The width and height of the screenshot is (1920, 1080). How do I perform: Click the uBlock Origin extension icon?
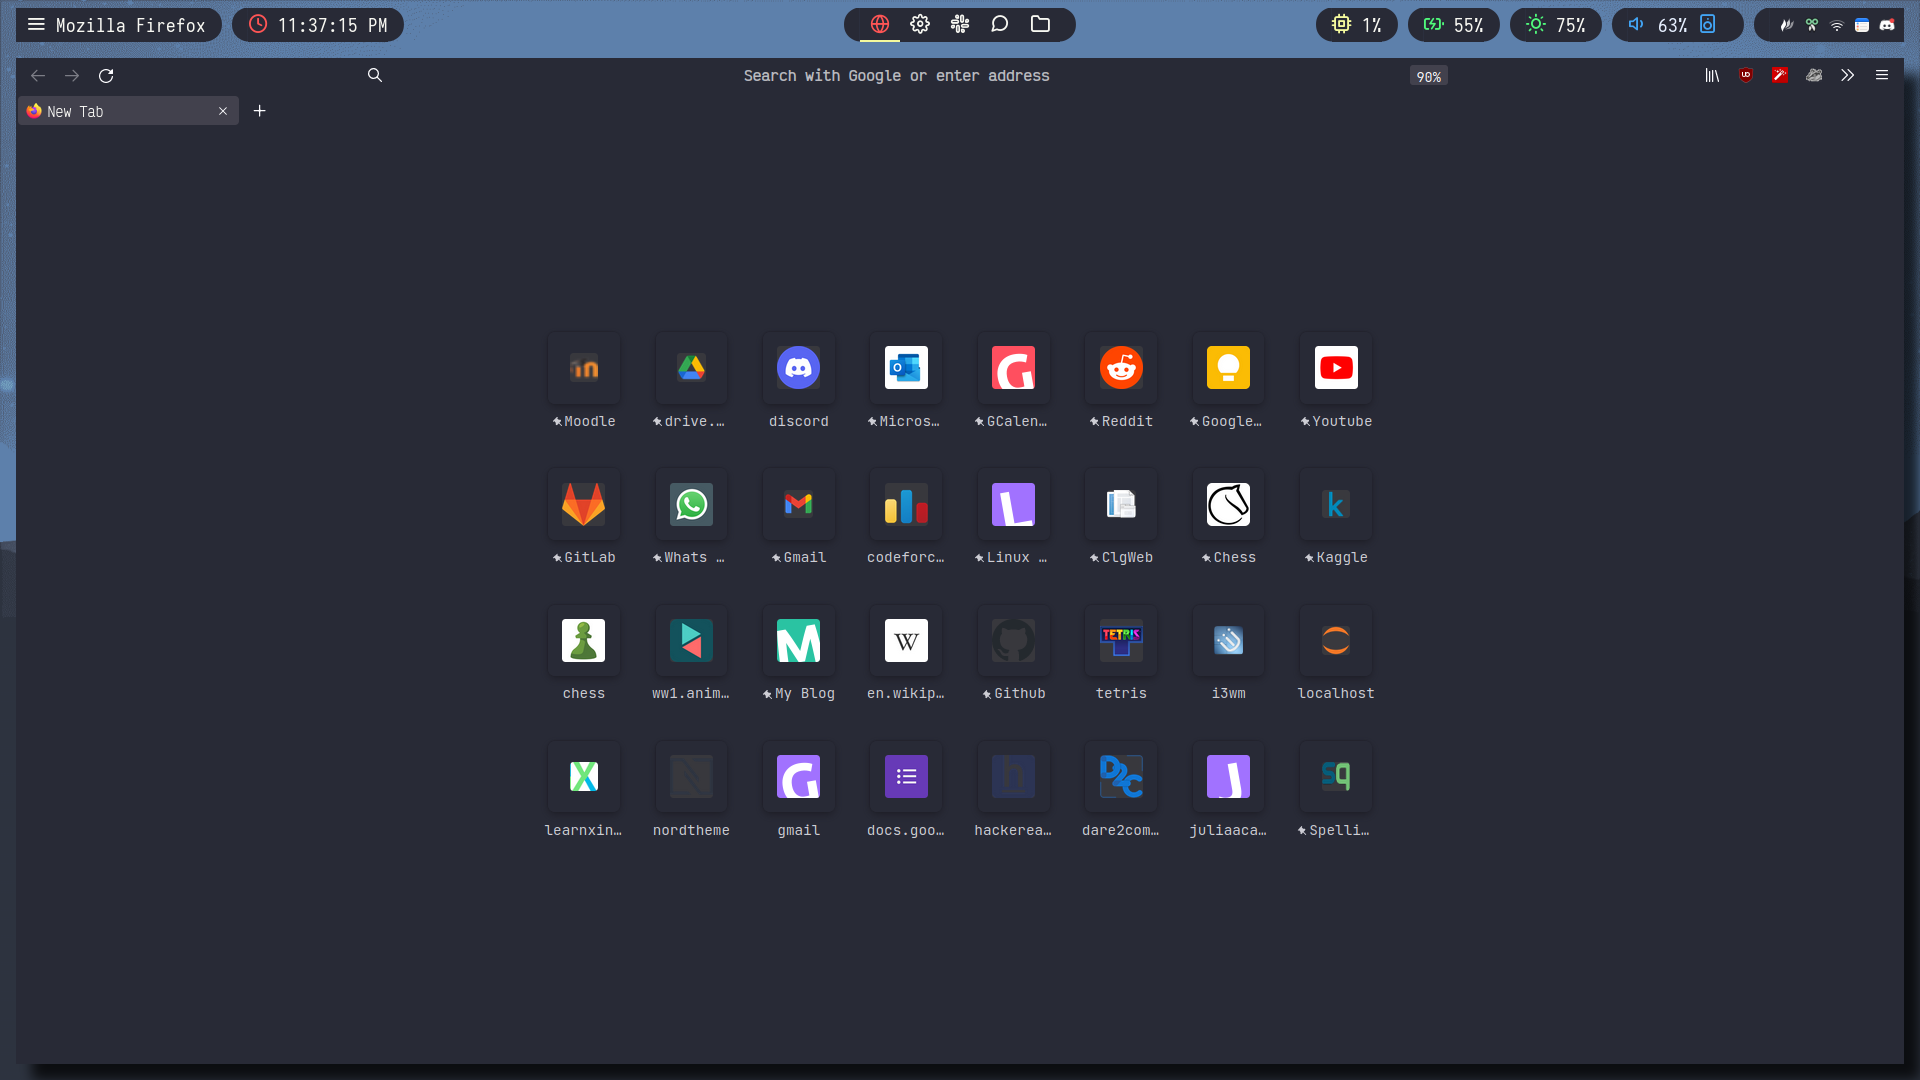1746,75
